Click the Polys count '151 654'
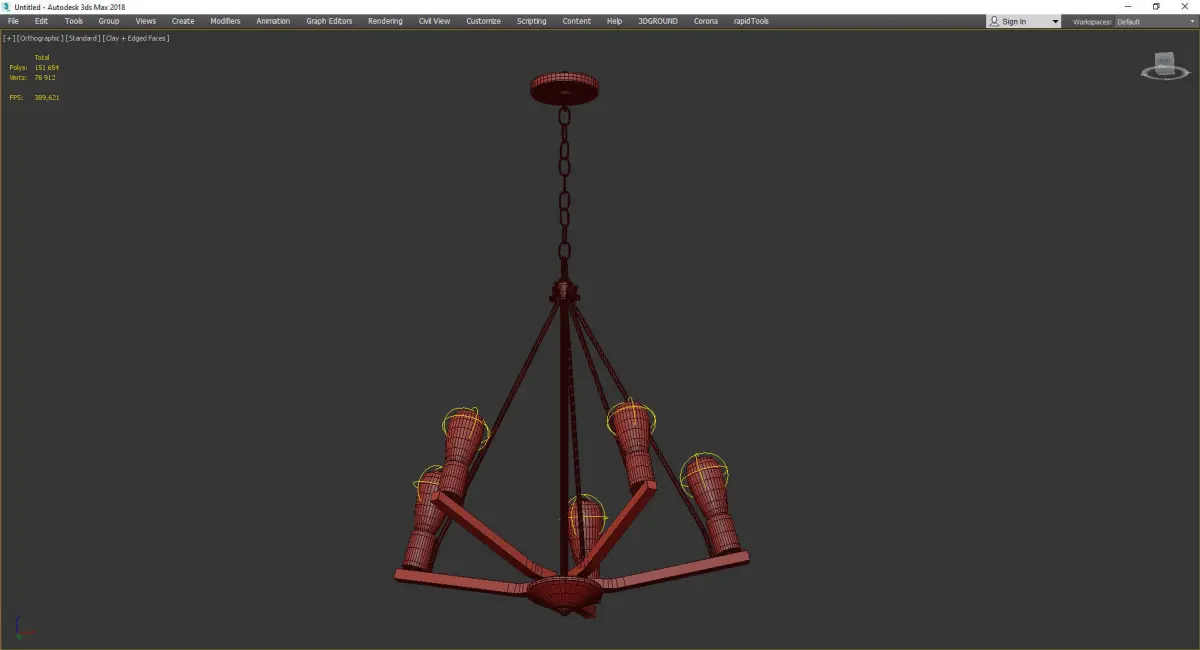The height and width of the screenshot is (650, 1200). (x=47, y=67)
